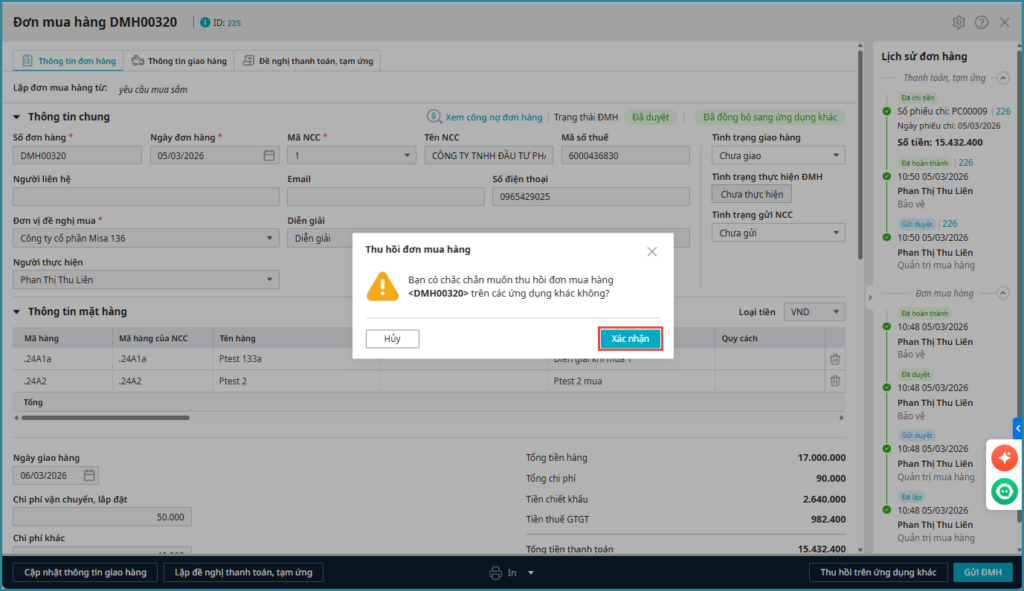Click Xem công nợ đơn hàng link
This screenshot has height=591, width=1024.
pyautogui.click(x=484, y=117)
